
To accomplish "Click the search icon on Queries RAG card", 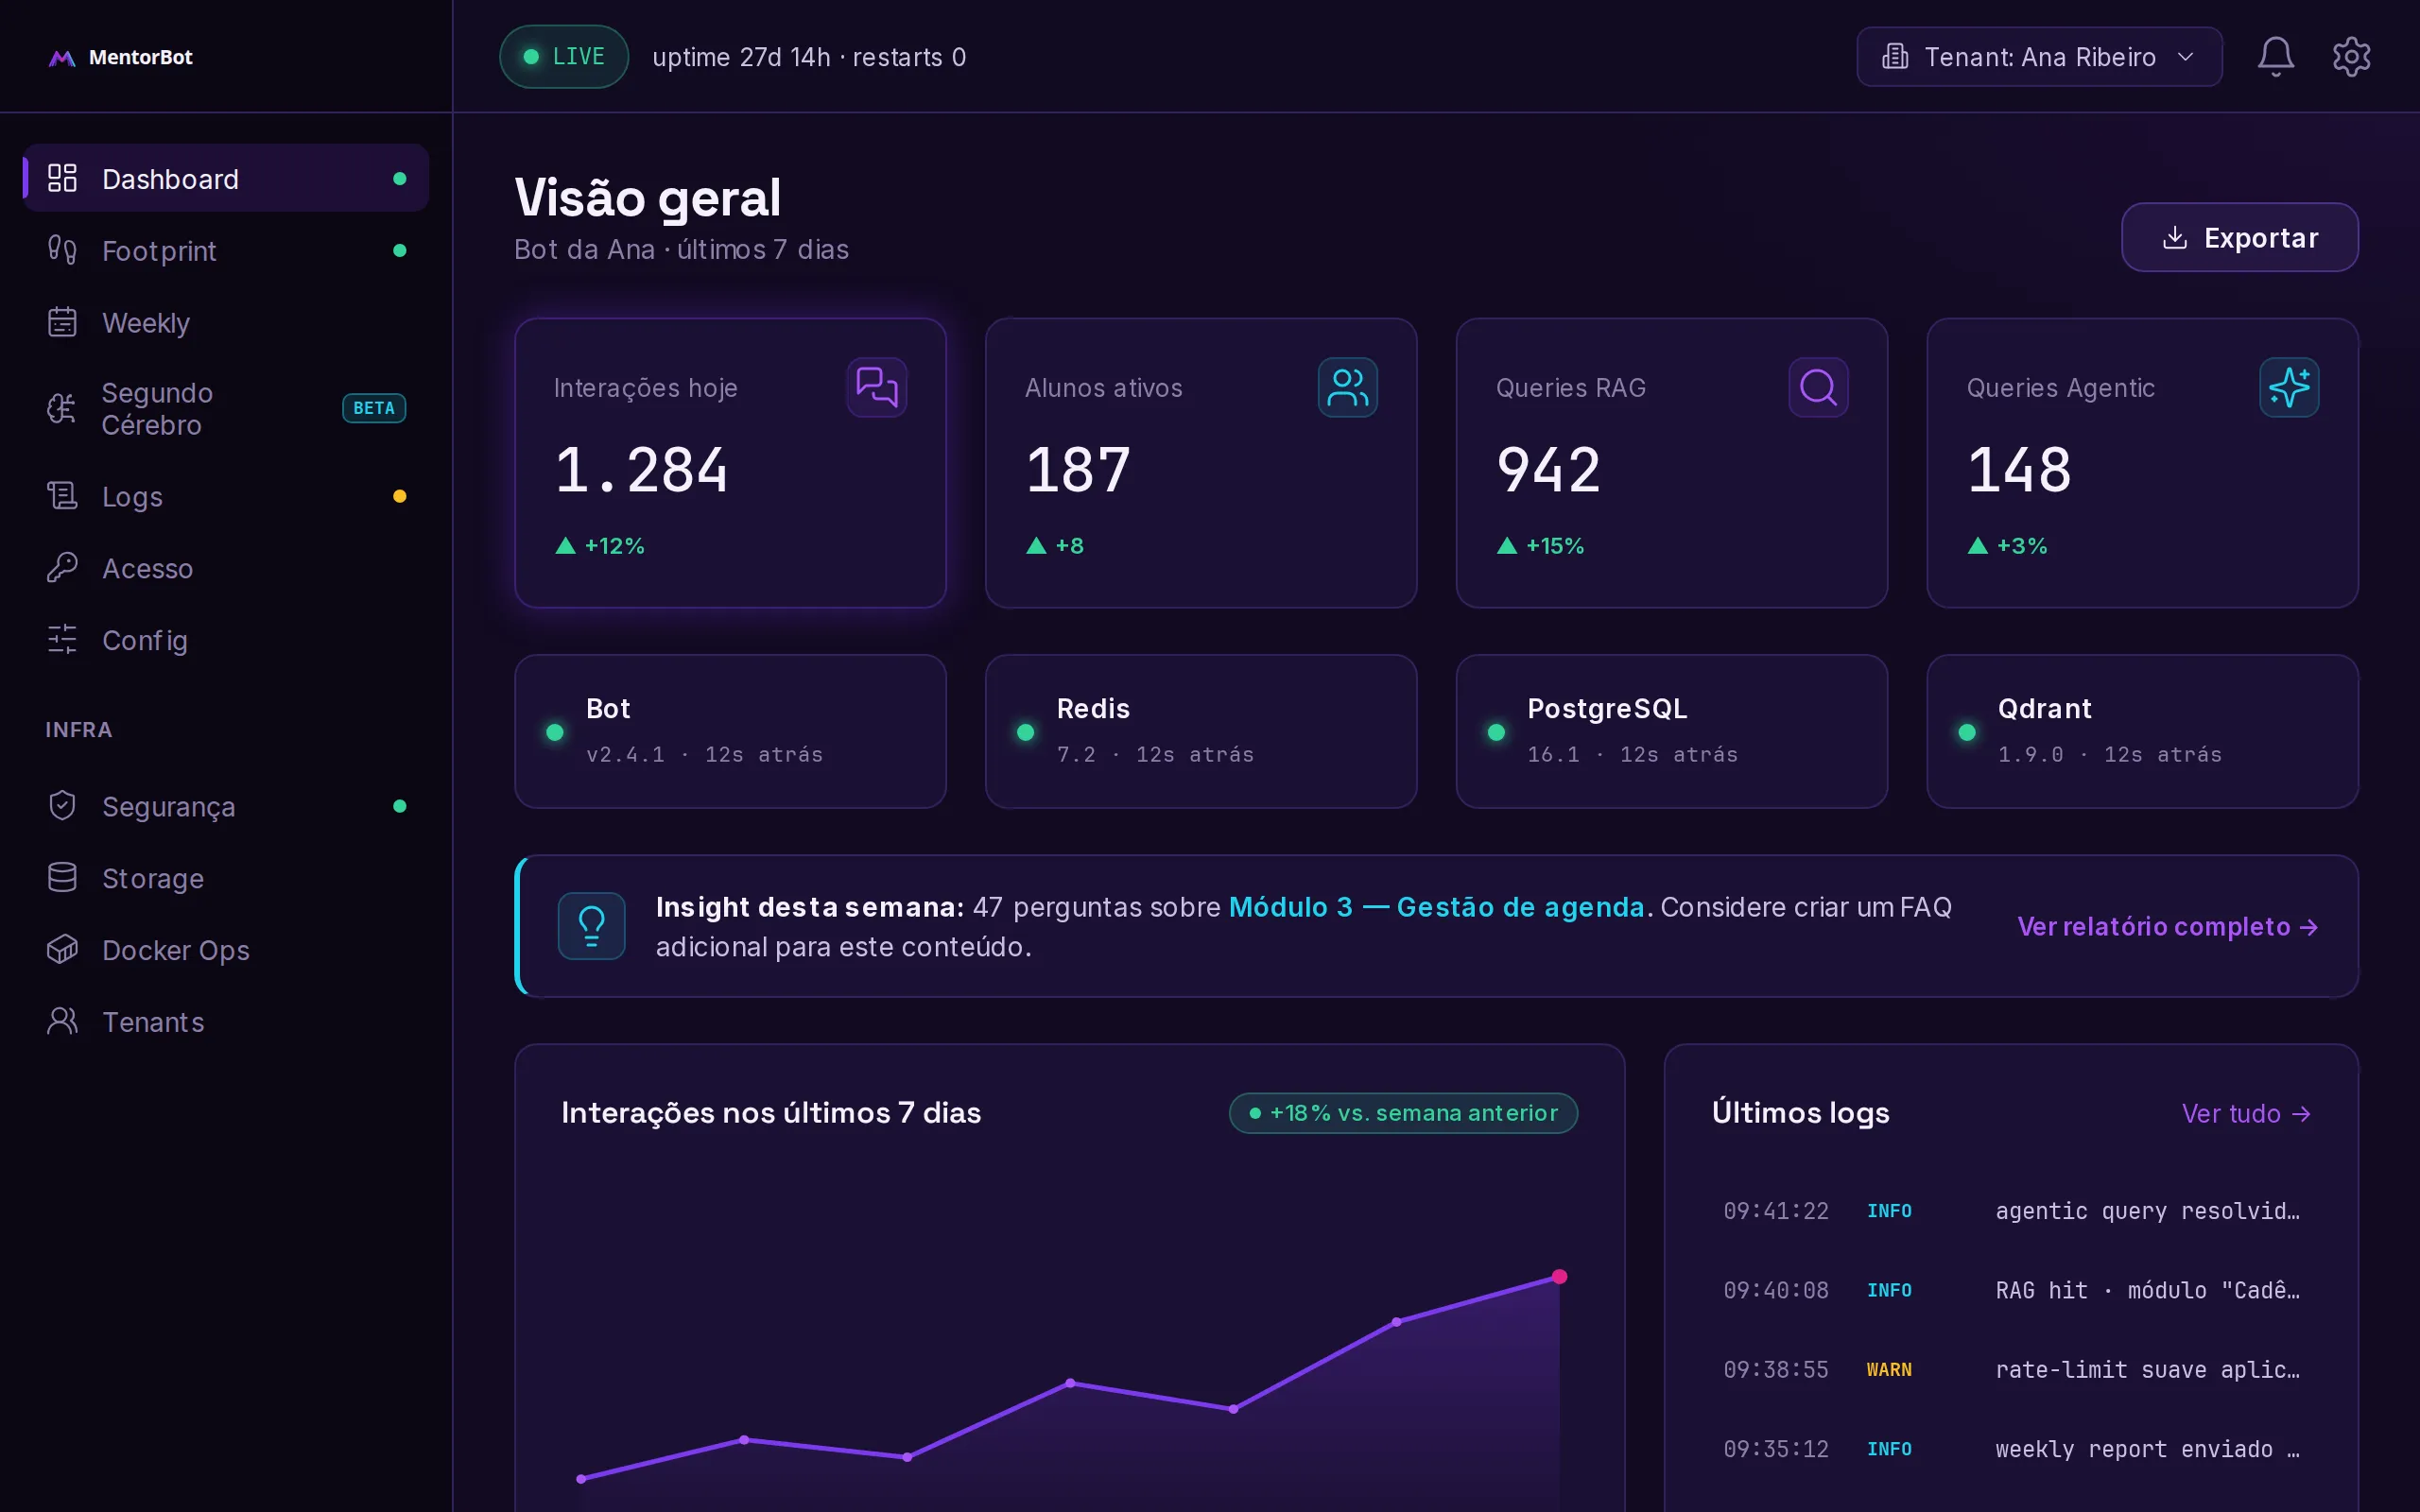I will tap(1818, 387).
